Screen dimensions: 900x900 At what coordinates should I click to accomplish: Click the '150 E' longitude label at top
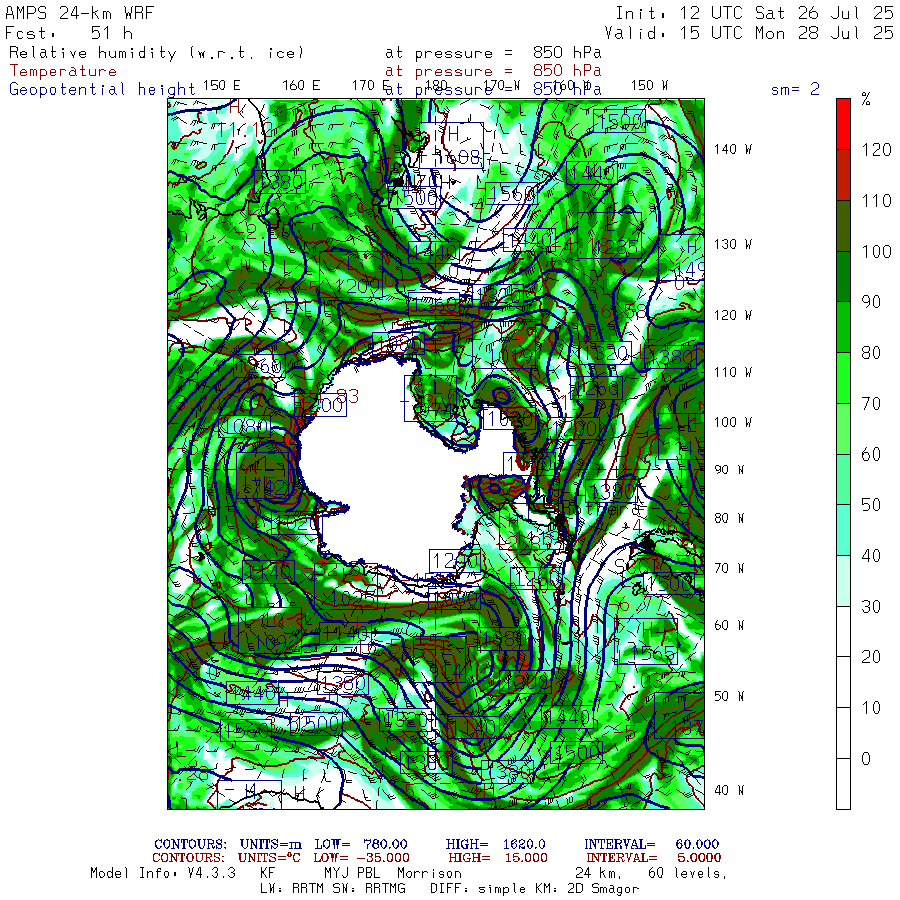pyautogui.click(x=222, y=86)
